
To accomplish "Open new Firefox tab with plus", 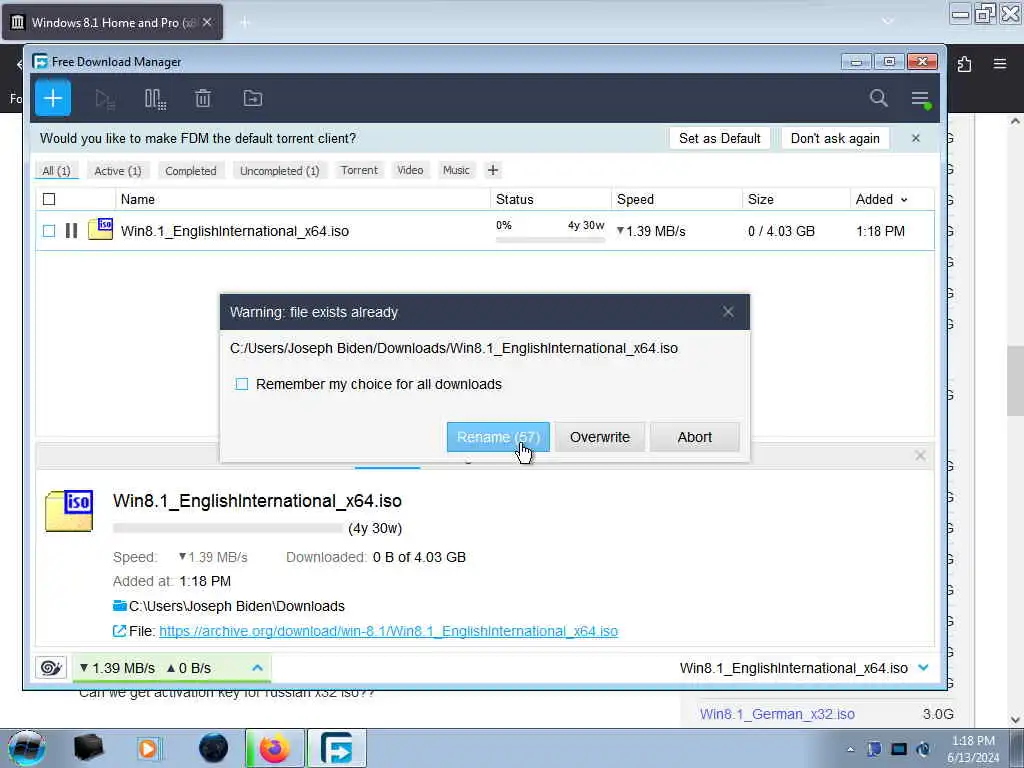I will tap(245, 22).
